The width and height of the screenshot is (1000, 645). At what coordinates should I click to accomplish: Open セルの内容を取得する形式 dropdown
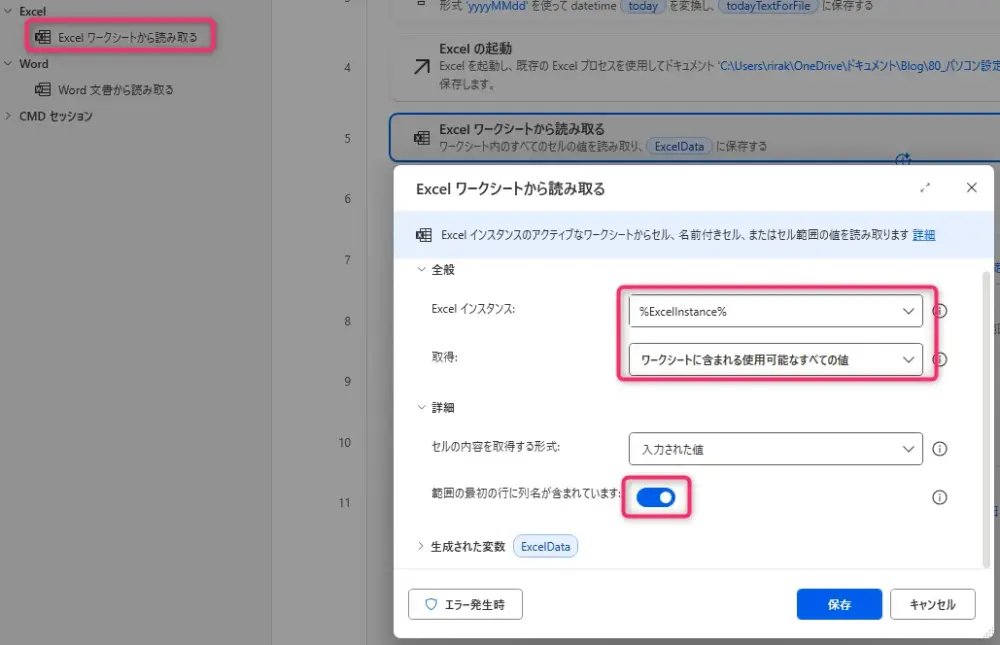[x=775, y=449]
